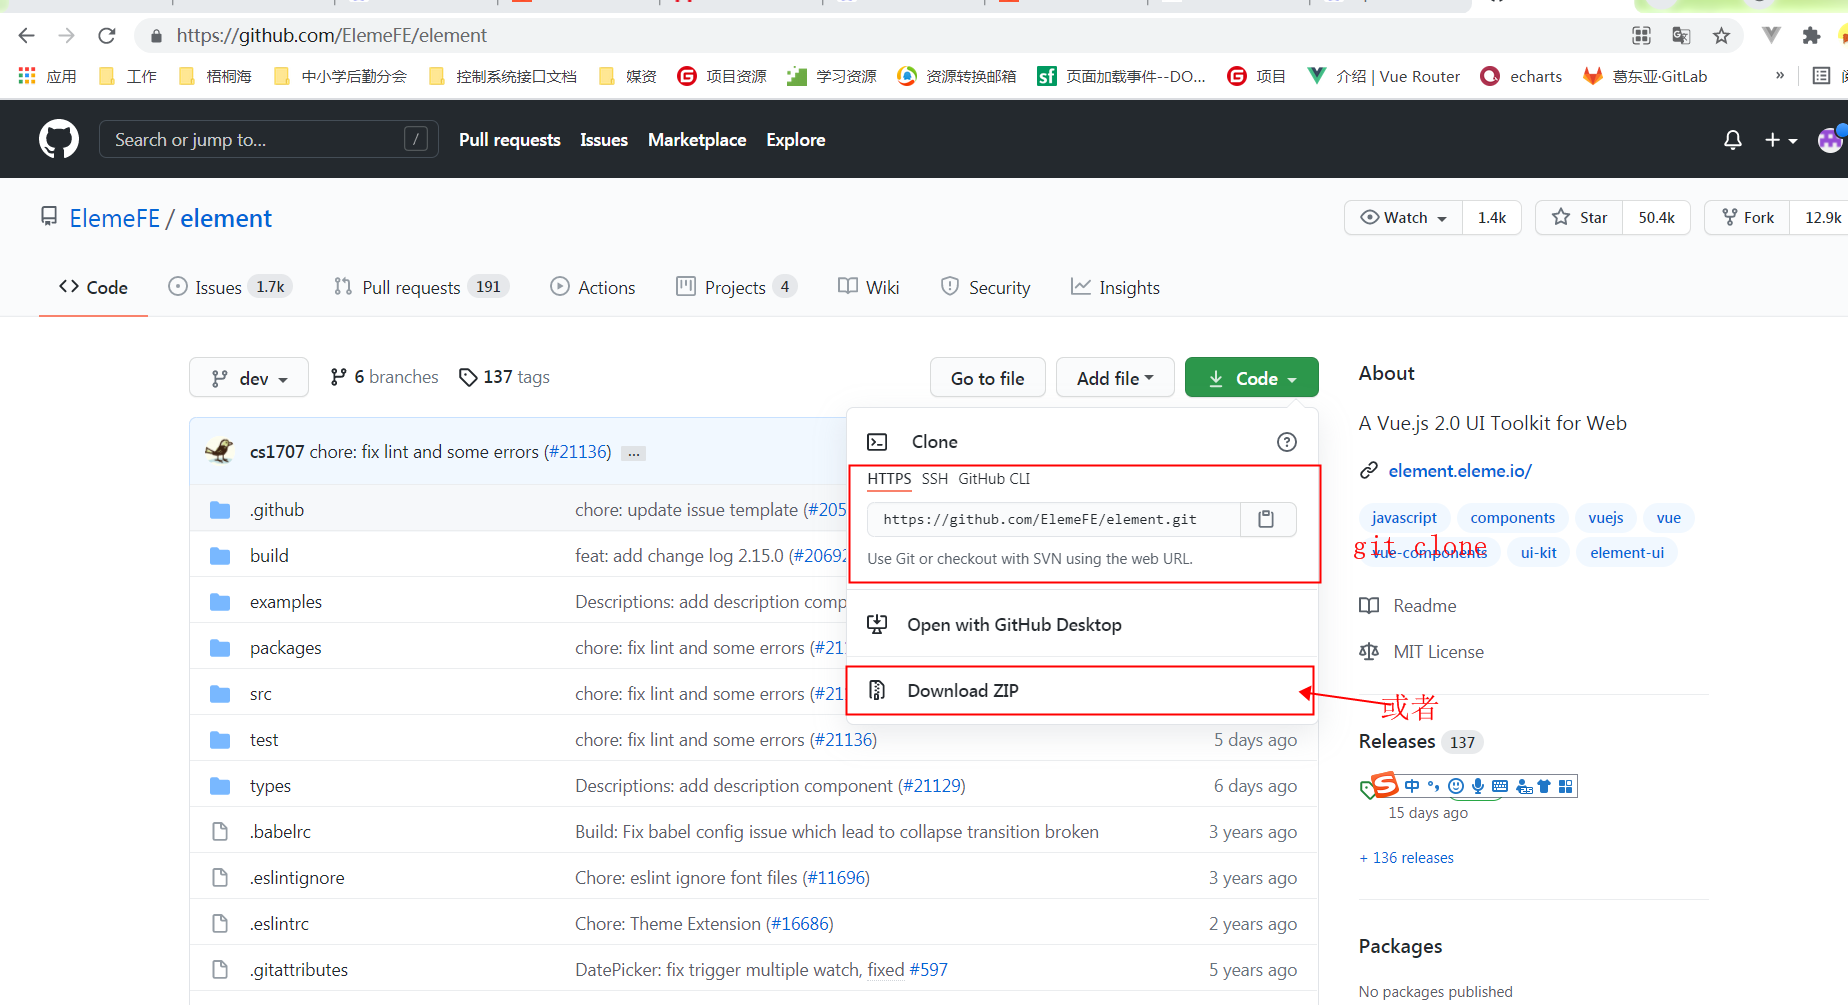
Task: Open the Wiki tab
Action: click(868, 288)
